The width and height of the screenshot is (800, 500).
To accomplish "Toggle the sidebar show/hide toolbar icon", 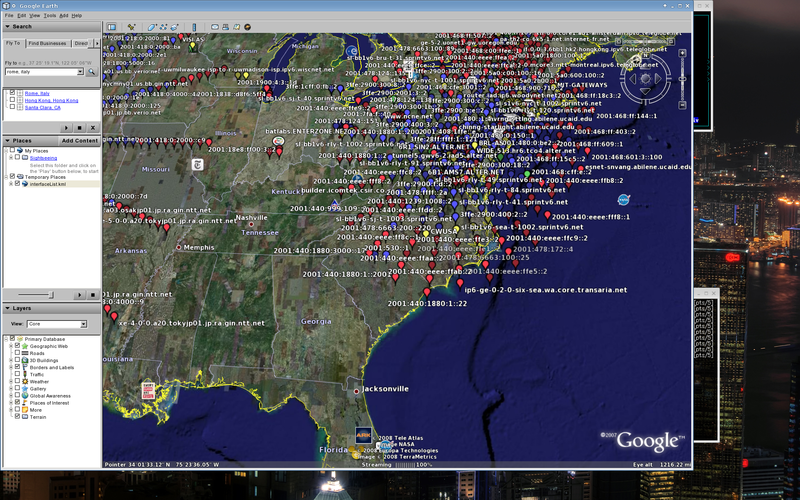I will point(111,27).
